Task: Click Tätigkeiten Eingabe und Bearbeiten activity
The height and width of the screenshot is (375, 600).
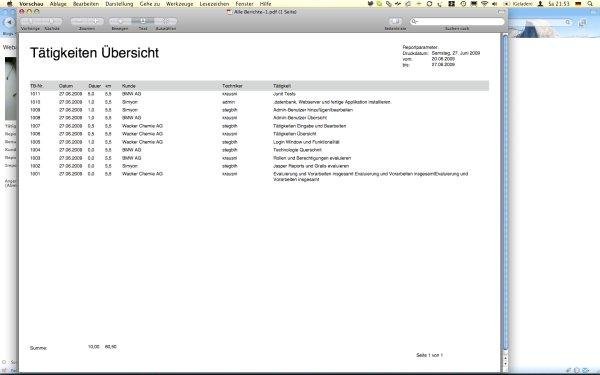Action: (x=310, y=126)
